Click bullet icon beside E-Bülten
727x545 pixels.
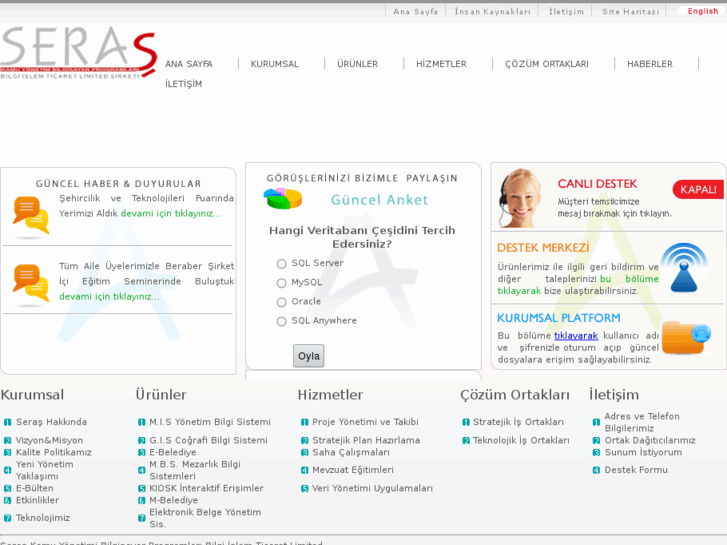[7, 488]
